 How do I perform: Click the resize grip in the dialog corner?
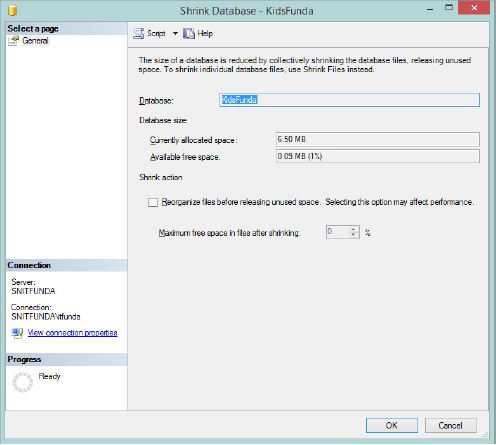485,435
